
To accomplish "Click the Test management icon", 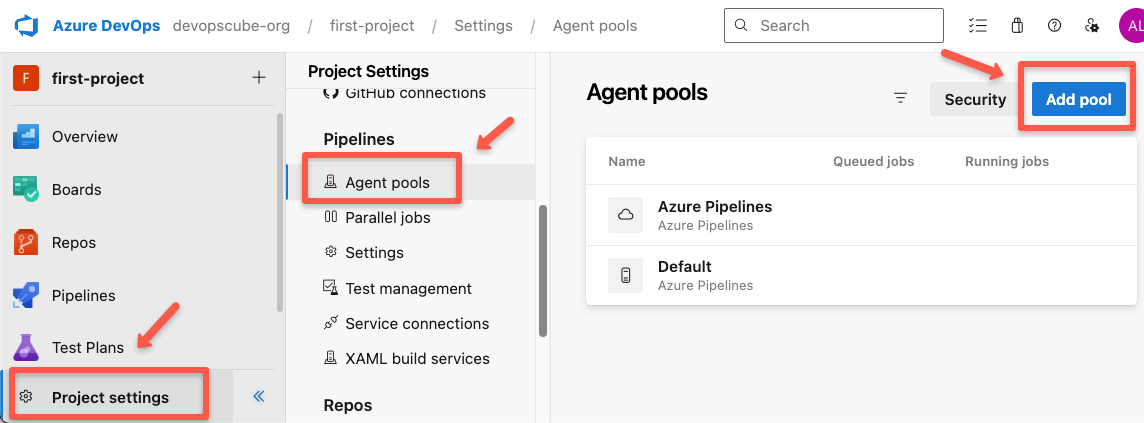I will [x=331, y=287].
